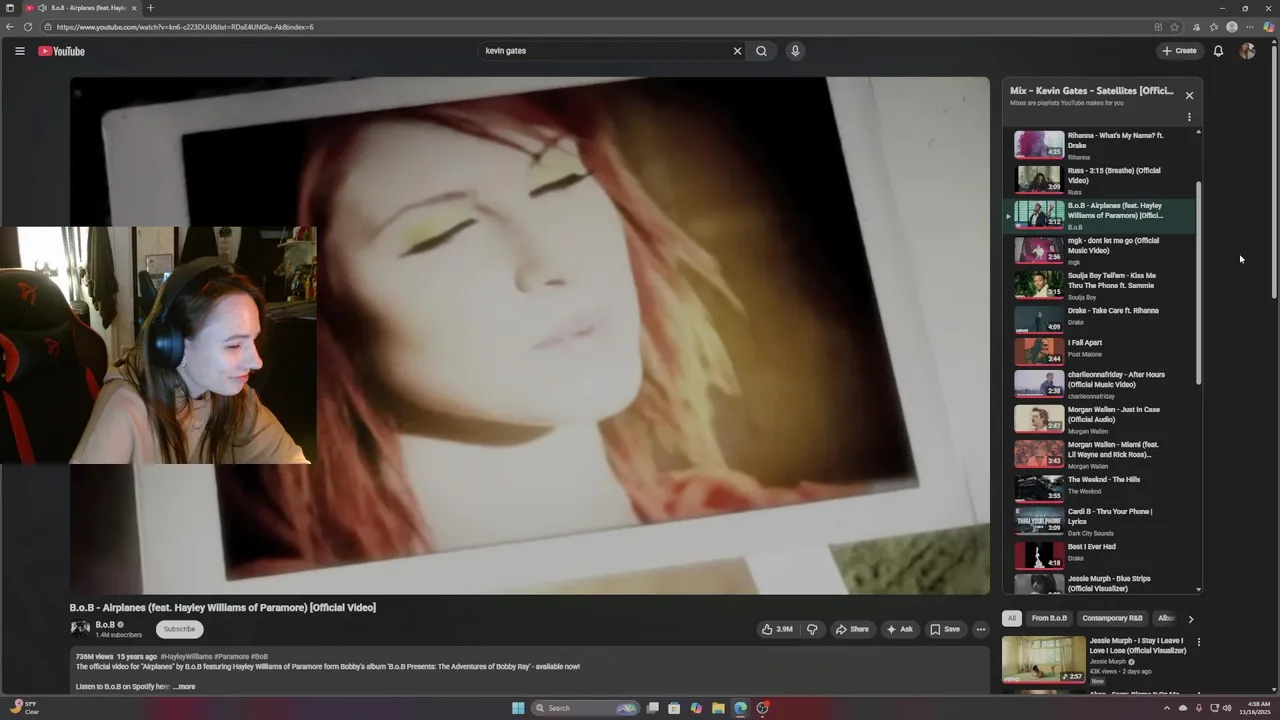Screen dimensions: 1280x720
Task: Play Drake Take Care from playlist
Action: tap(1099, 319)
